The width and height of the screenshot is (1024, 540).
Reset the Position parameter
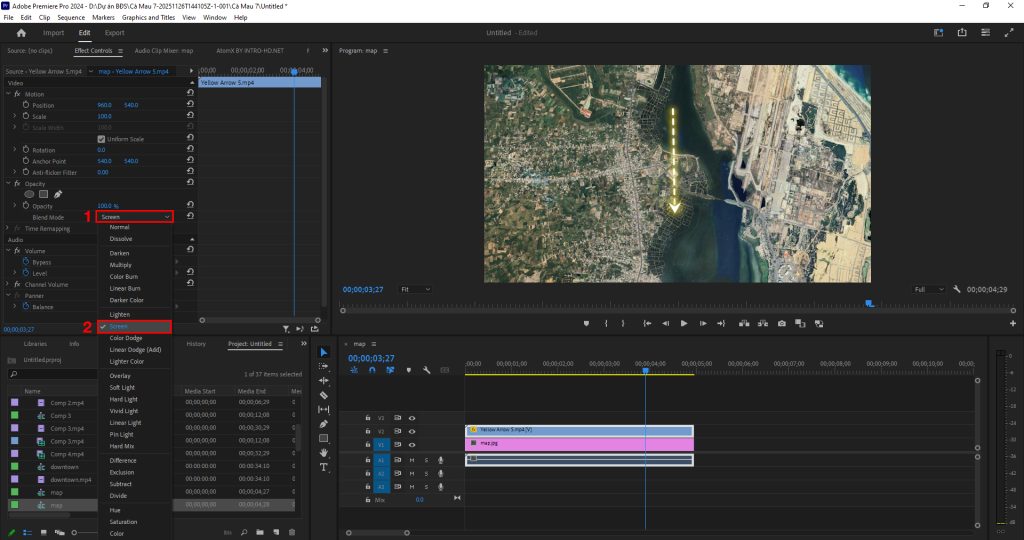190,105
